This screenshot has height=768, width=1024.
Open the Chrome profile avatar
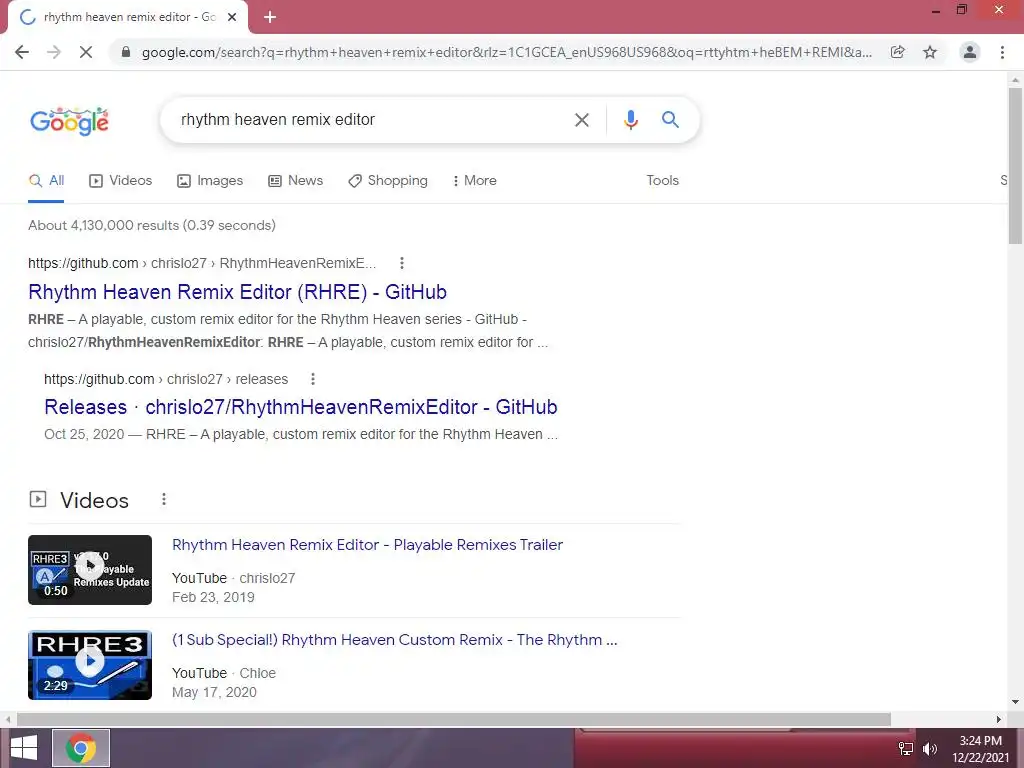point(970,52)
